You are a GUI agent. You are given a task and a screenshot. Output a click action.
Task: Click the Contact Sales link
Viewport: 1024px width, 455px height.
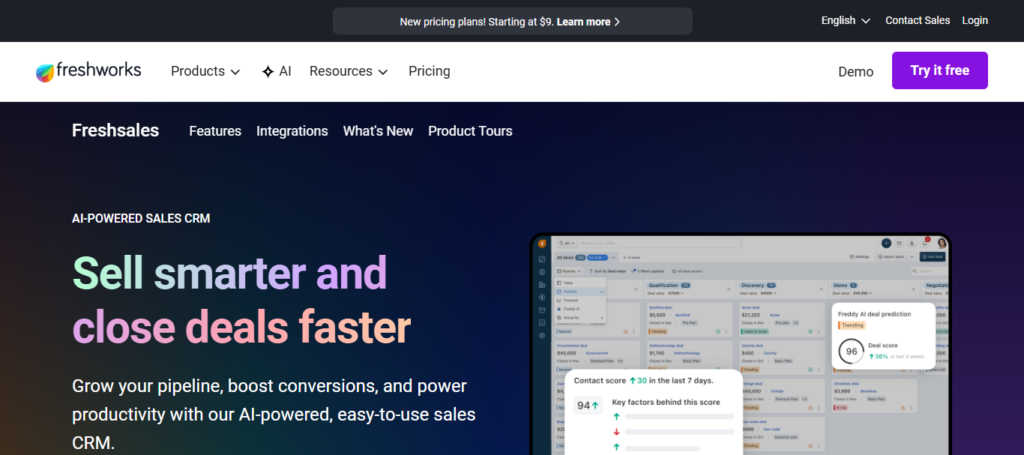[x=918, y=21]
